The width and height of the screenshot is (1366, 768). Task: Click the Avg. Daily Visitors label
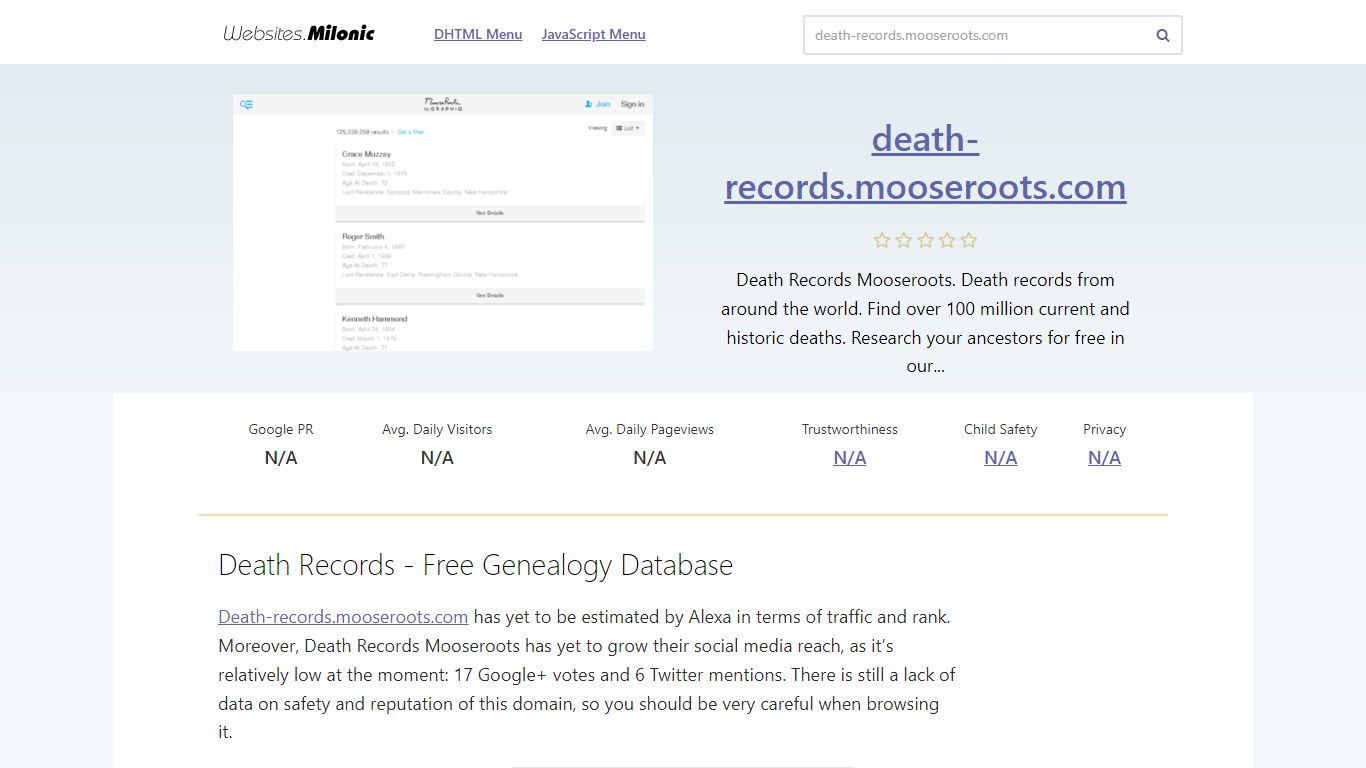(x=437, y=429)
